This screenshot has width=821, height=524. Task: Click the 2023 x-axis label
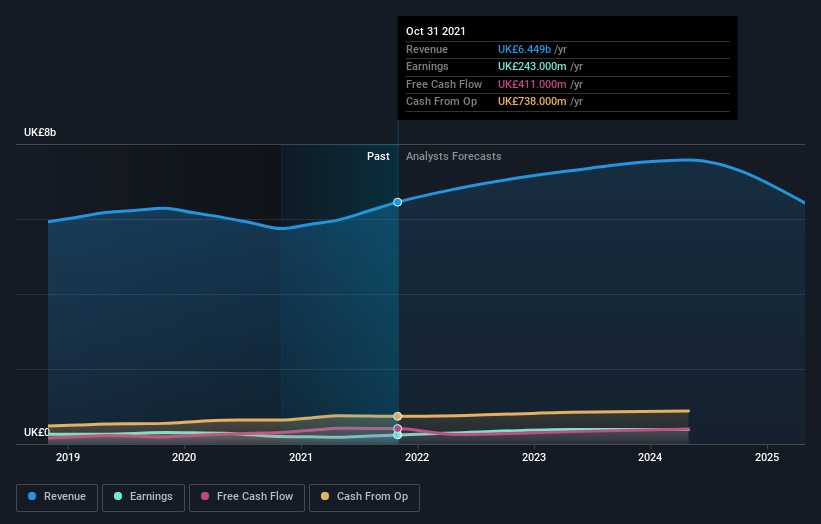[x=534, y=458]
